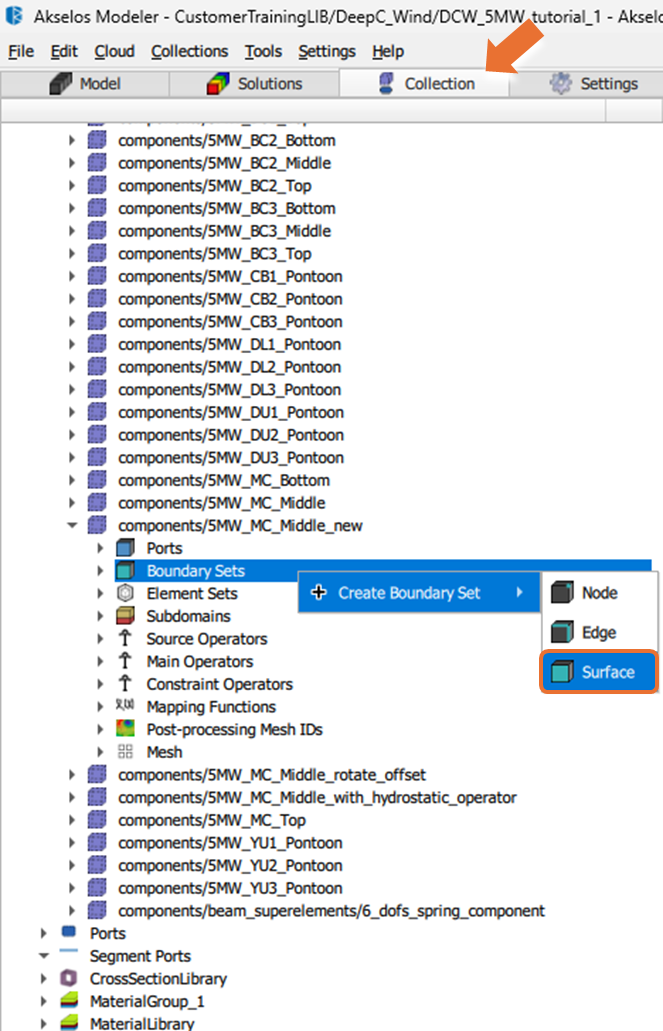Collapse the Segment Ports node

(43, 955)
